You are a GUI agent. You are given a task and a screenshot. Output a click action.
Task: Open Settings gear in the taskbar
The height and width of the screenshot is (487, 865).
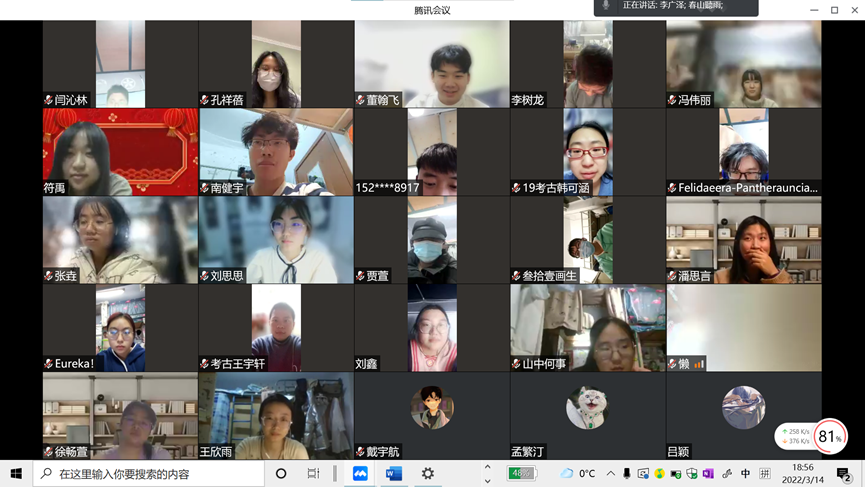click(428, 473)
